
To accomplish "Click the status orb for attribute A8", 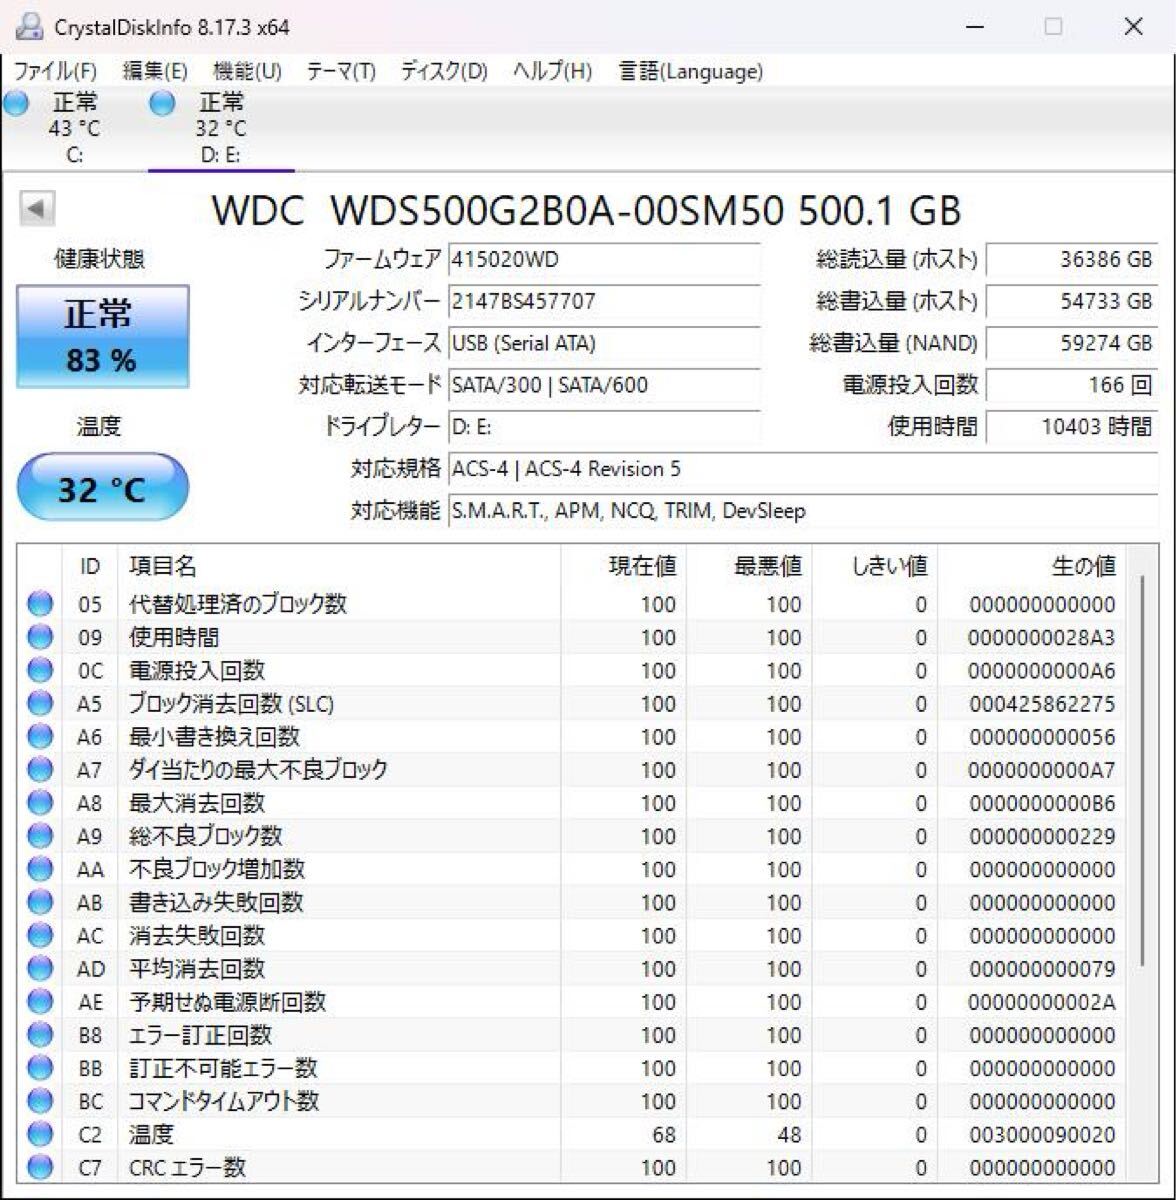I will point(40,803).
